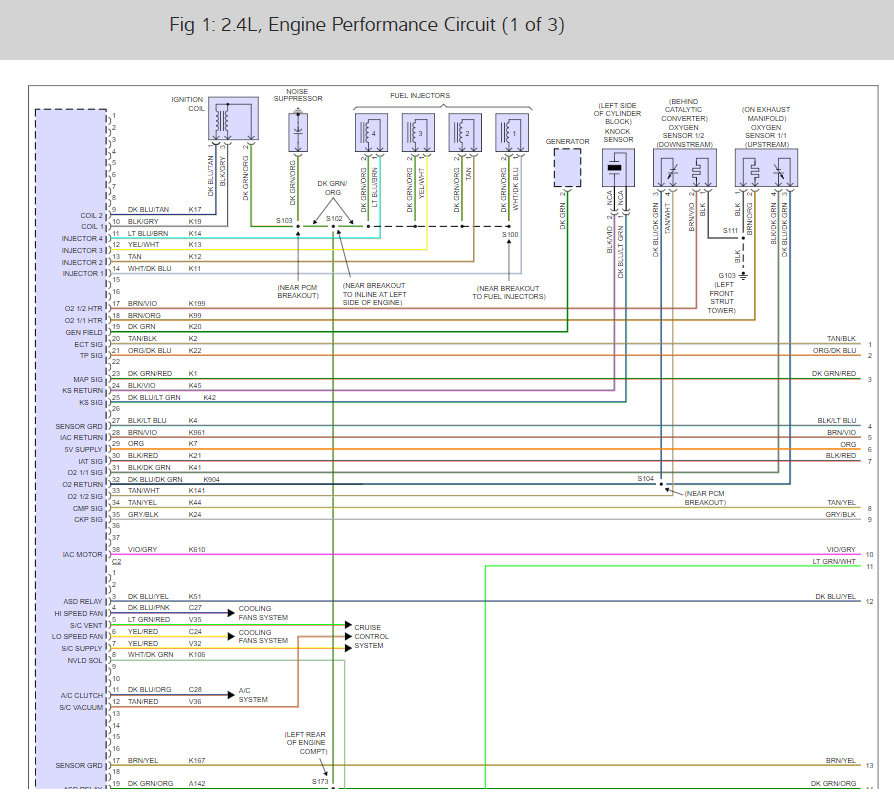The width and height of the screenshot is (894, 800).
Task: Select fuel injector number 1 symbol
Action: point(511,133)
